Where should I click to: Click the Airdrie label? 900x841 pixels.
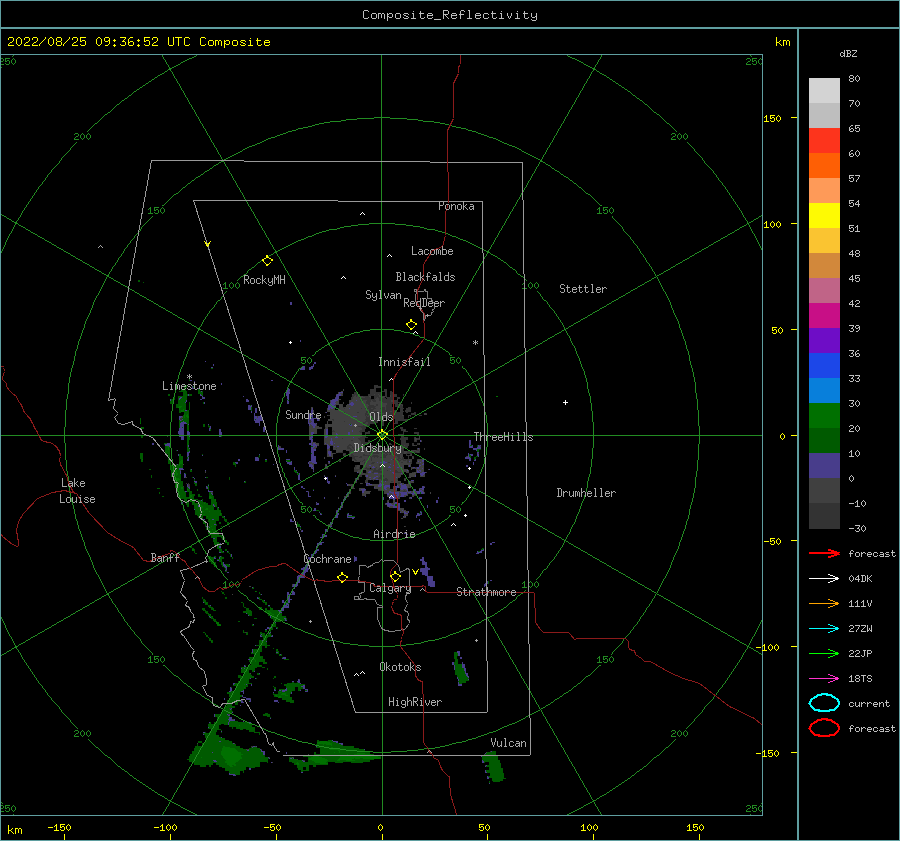pyautogui.click(x=394, y=534)
